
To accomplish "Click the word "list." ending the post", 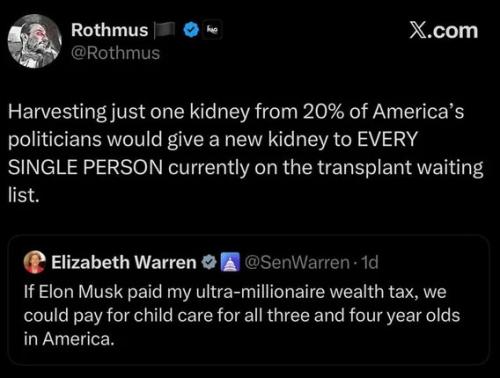I will point(24,195).
